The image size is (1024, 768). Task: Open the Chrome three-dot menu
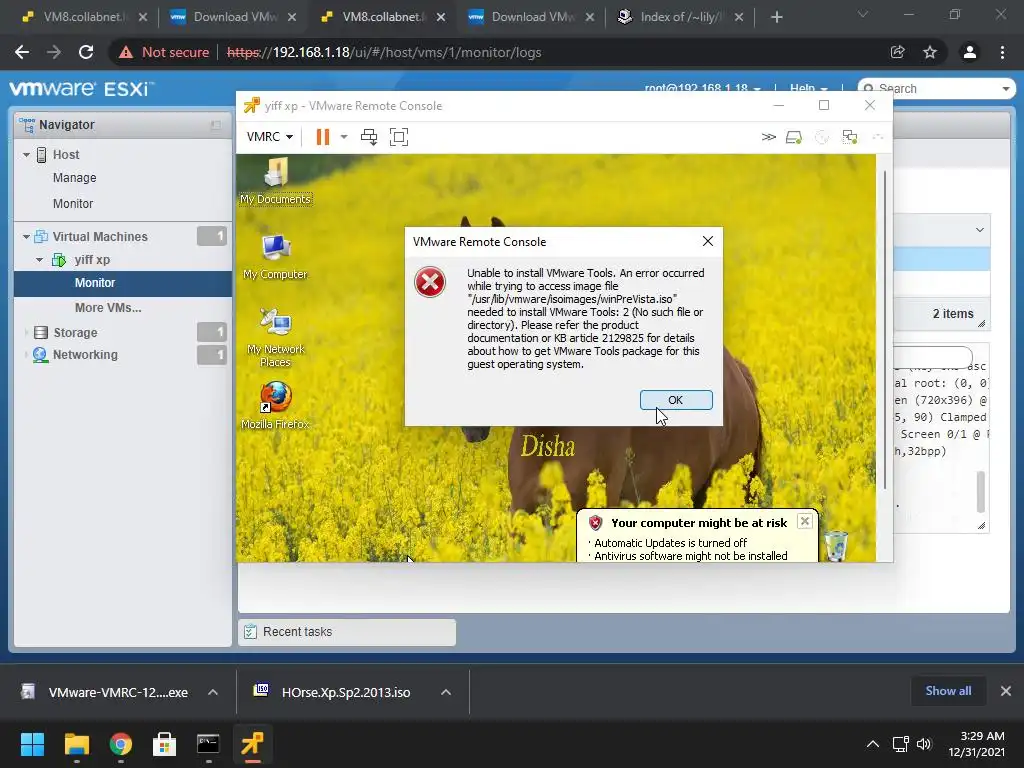1002,52
